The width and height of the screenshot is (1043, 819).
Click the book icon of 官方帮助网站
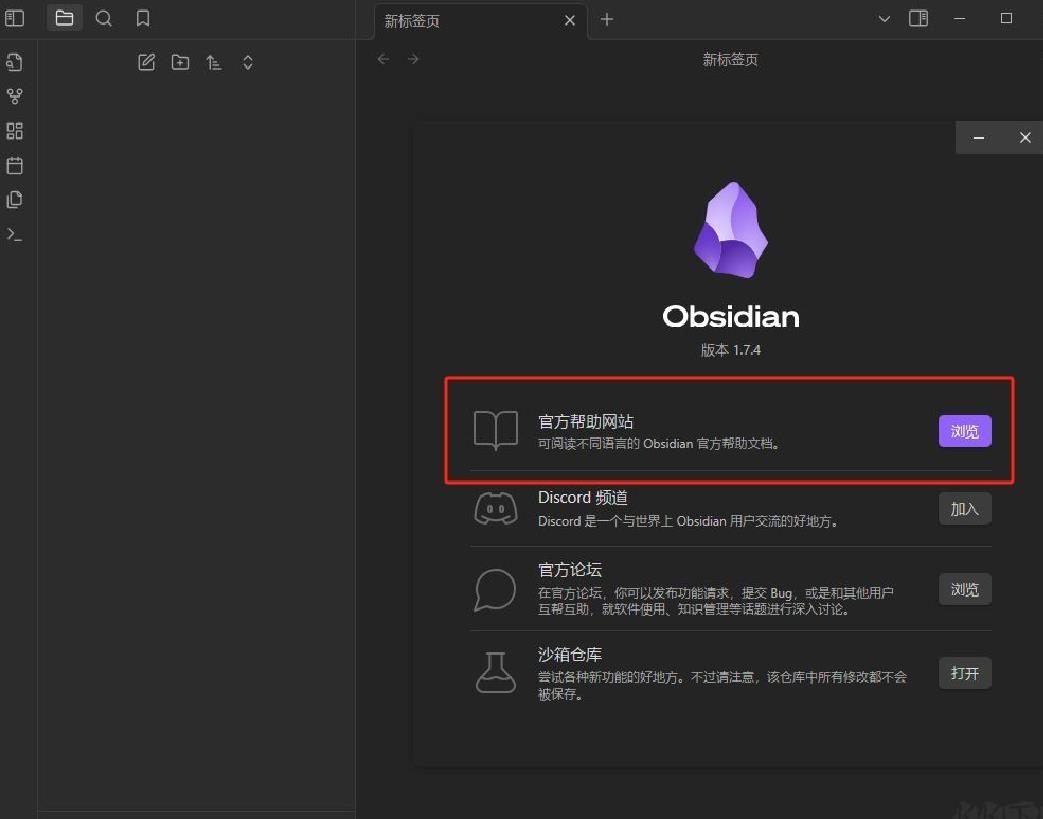click(496, 430)
